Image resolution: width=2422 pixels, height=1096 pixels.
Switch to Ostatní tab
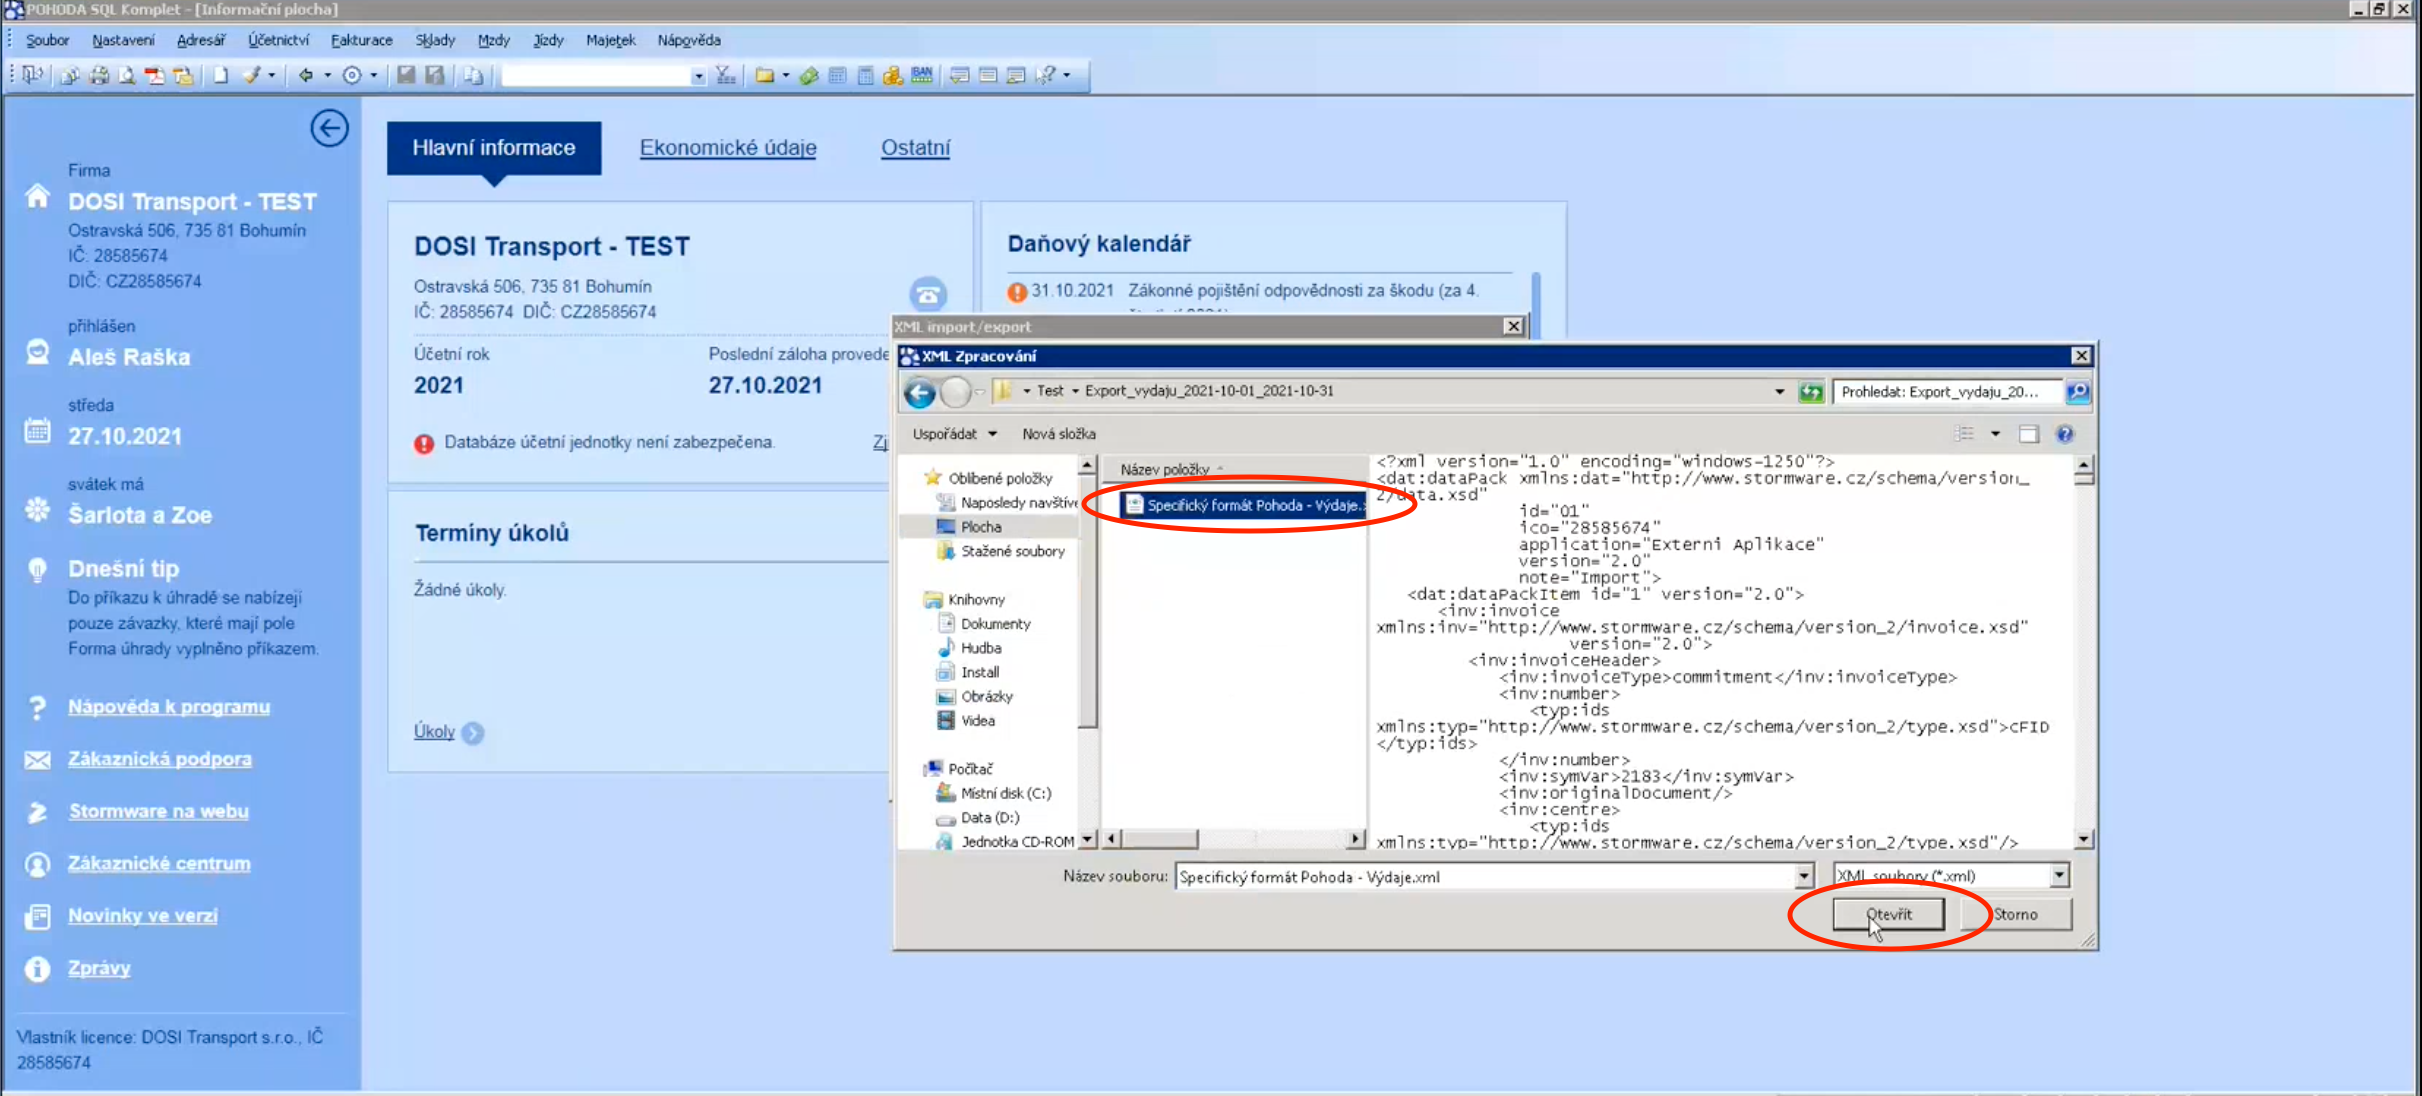[915, 148]
